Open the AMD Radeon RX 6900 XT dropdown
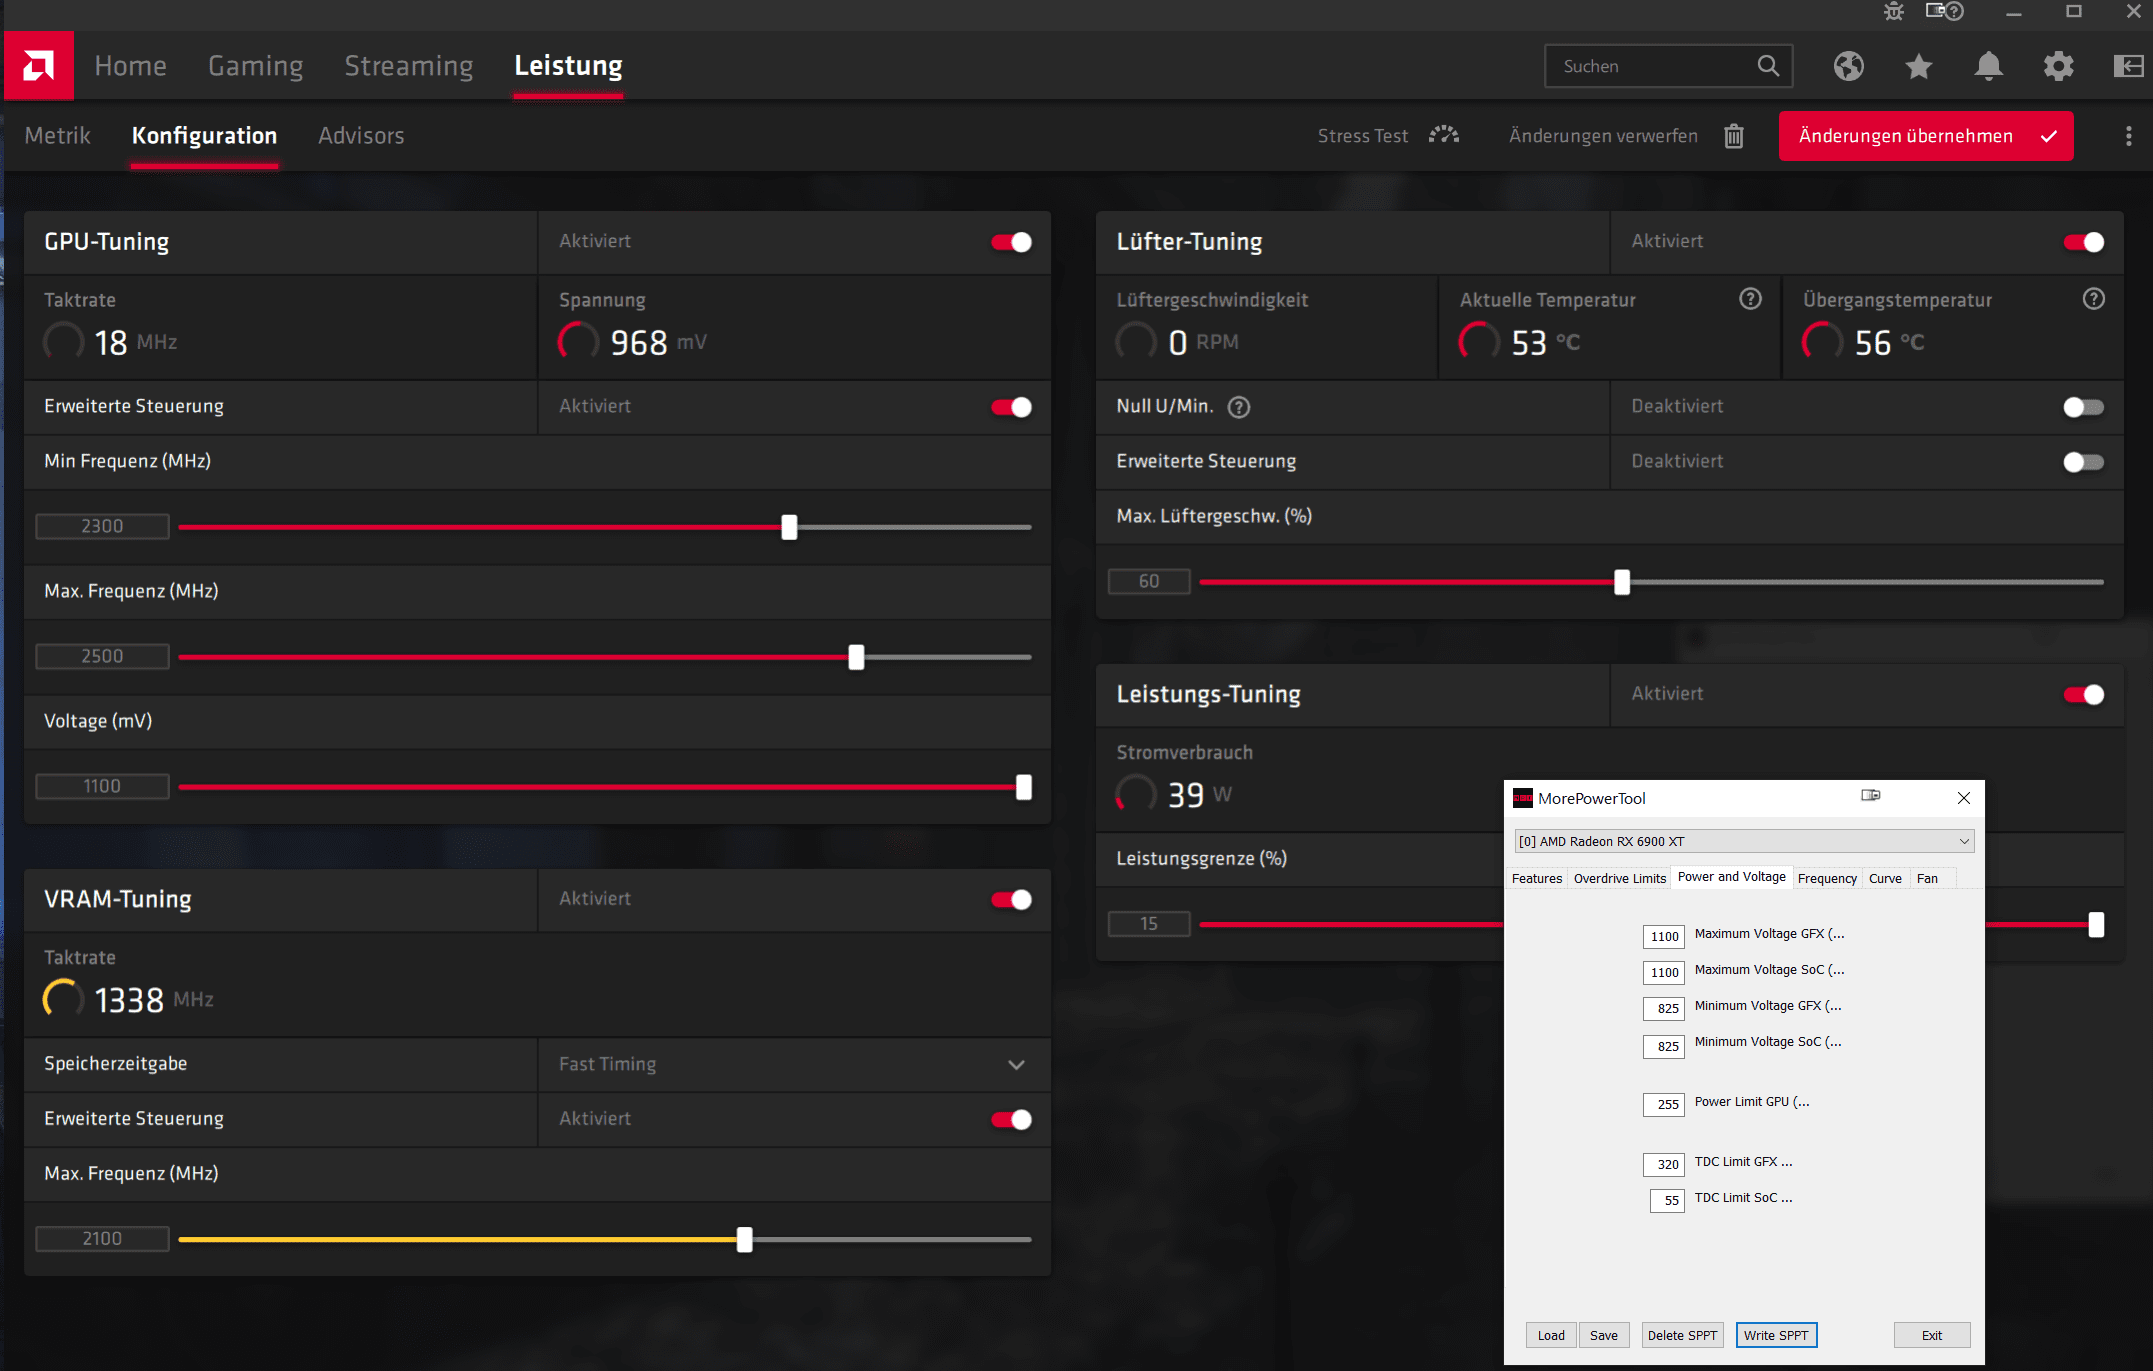The height and width of the screenshot is (1371, 2153). pos(1744,841)
